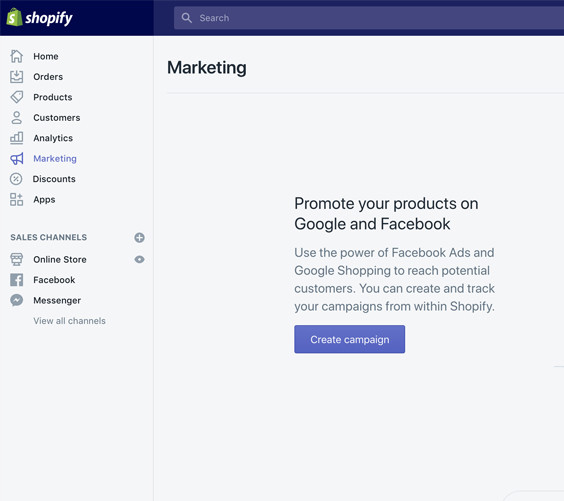Select Marketing in the sidebar
The height and width of the screenshot is (501, 564).
point(55,159)
